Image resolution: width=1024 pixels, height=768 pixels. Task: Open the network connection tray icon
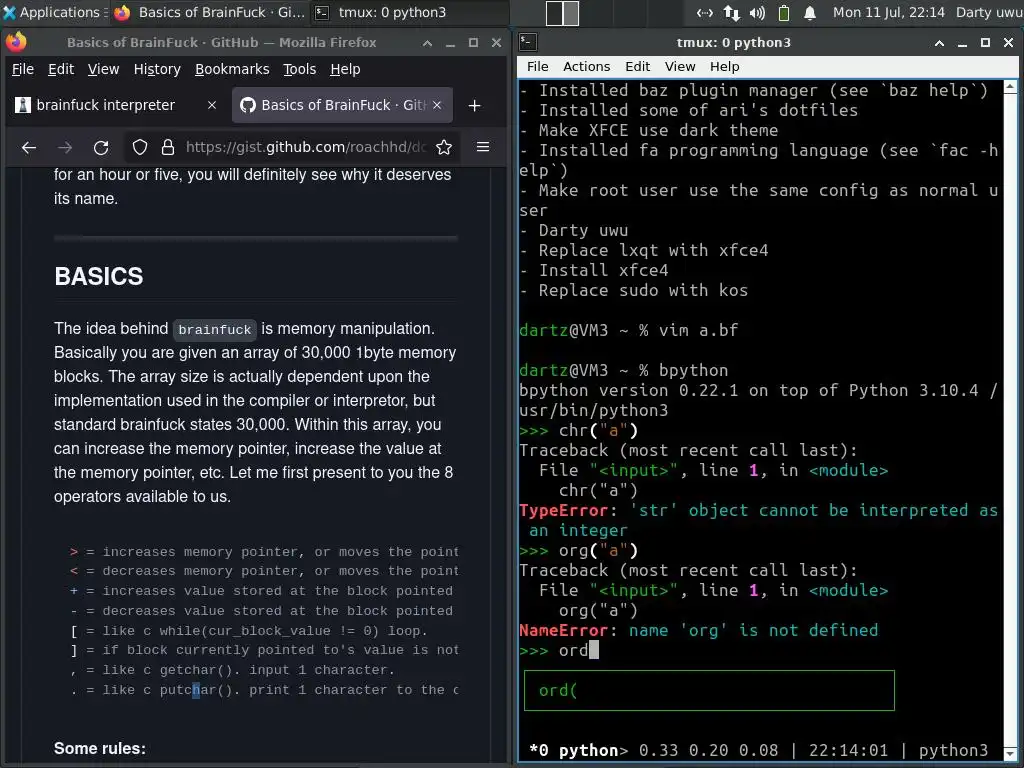[705, 12]
